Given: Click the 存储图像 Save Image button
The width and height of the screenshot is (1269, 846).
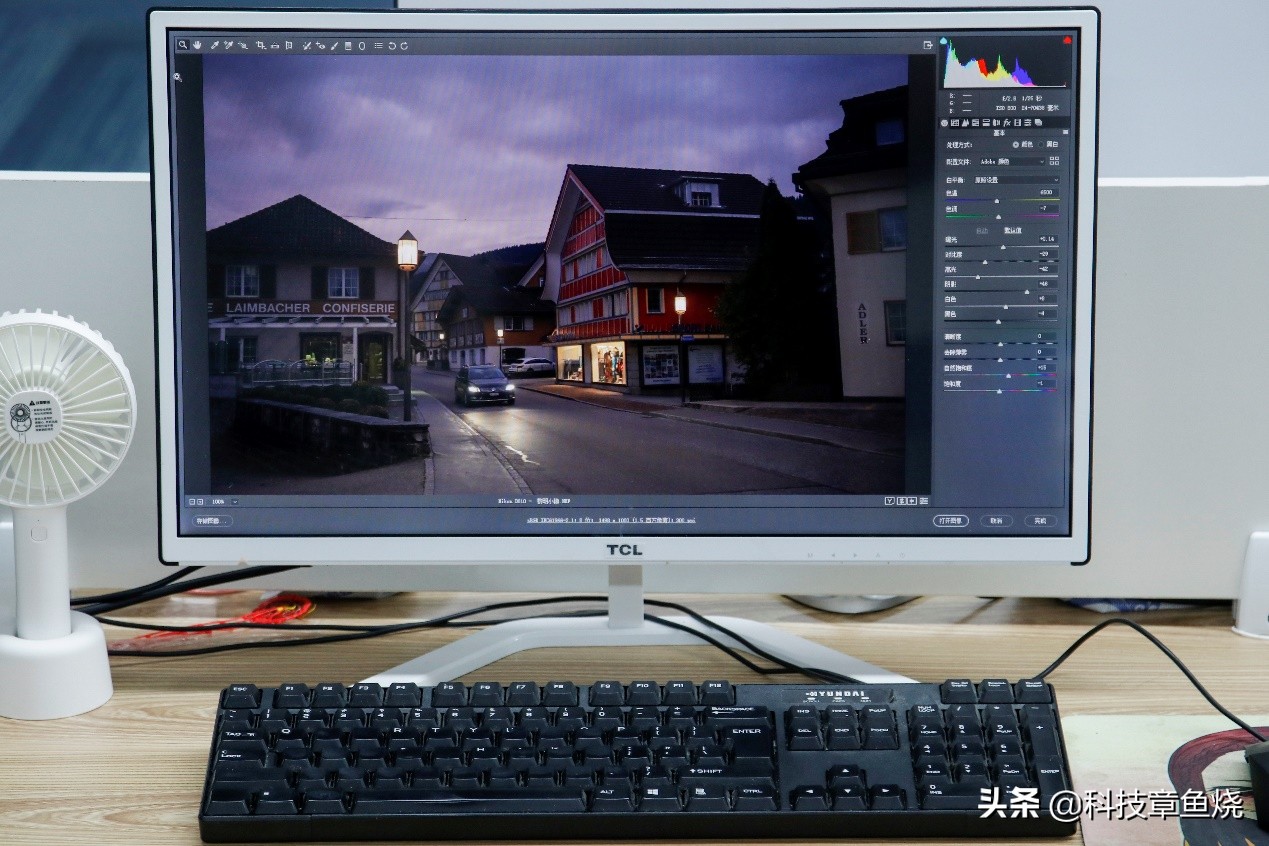Looking at the screenshot, I should pos(212,521).
